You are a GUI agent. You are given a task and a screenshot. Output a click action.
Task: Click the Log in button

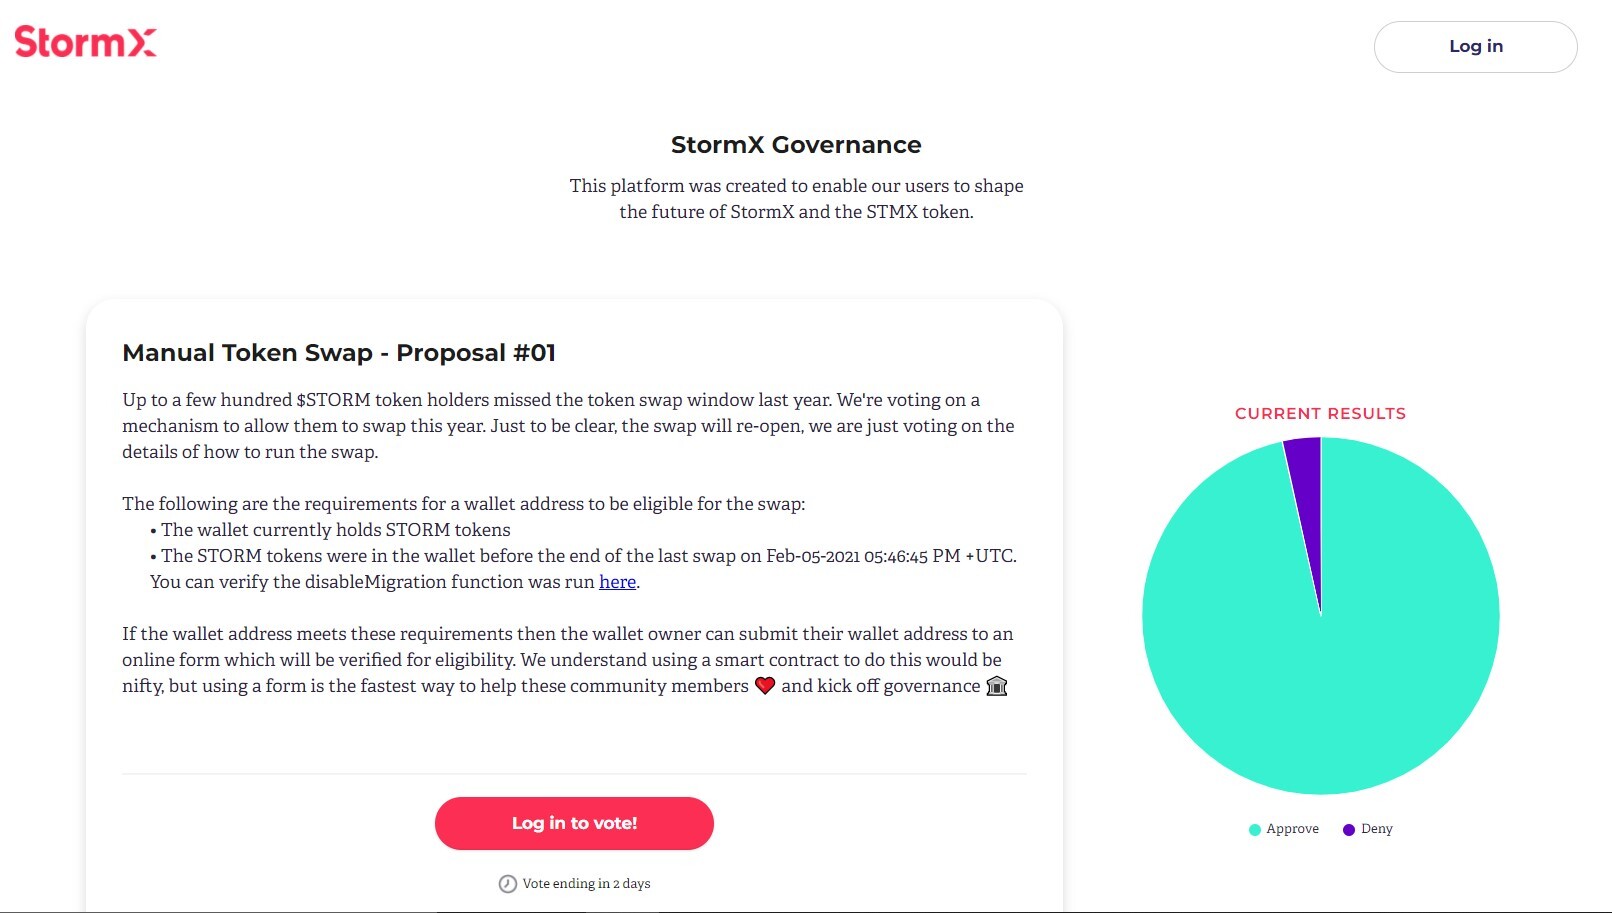[1475, 46]
